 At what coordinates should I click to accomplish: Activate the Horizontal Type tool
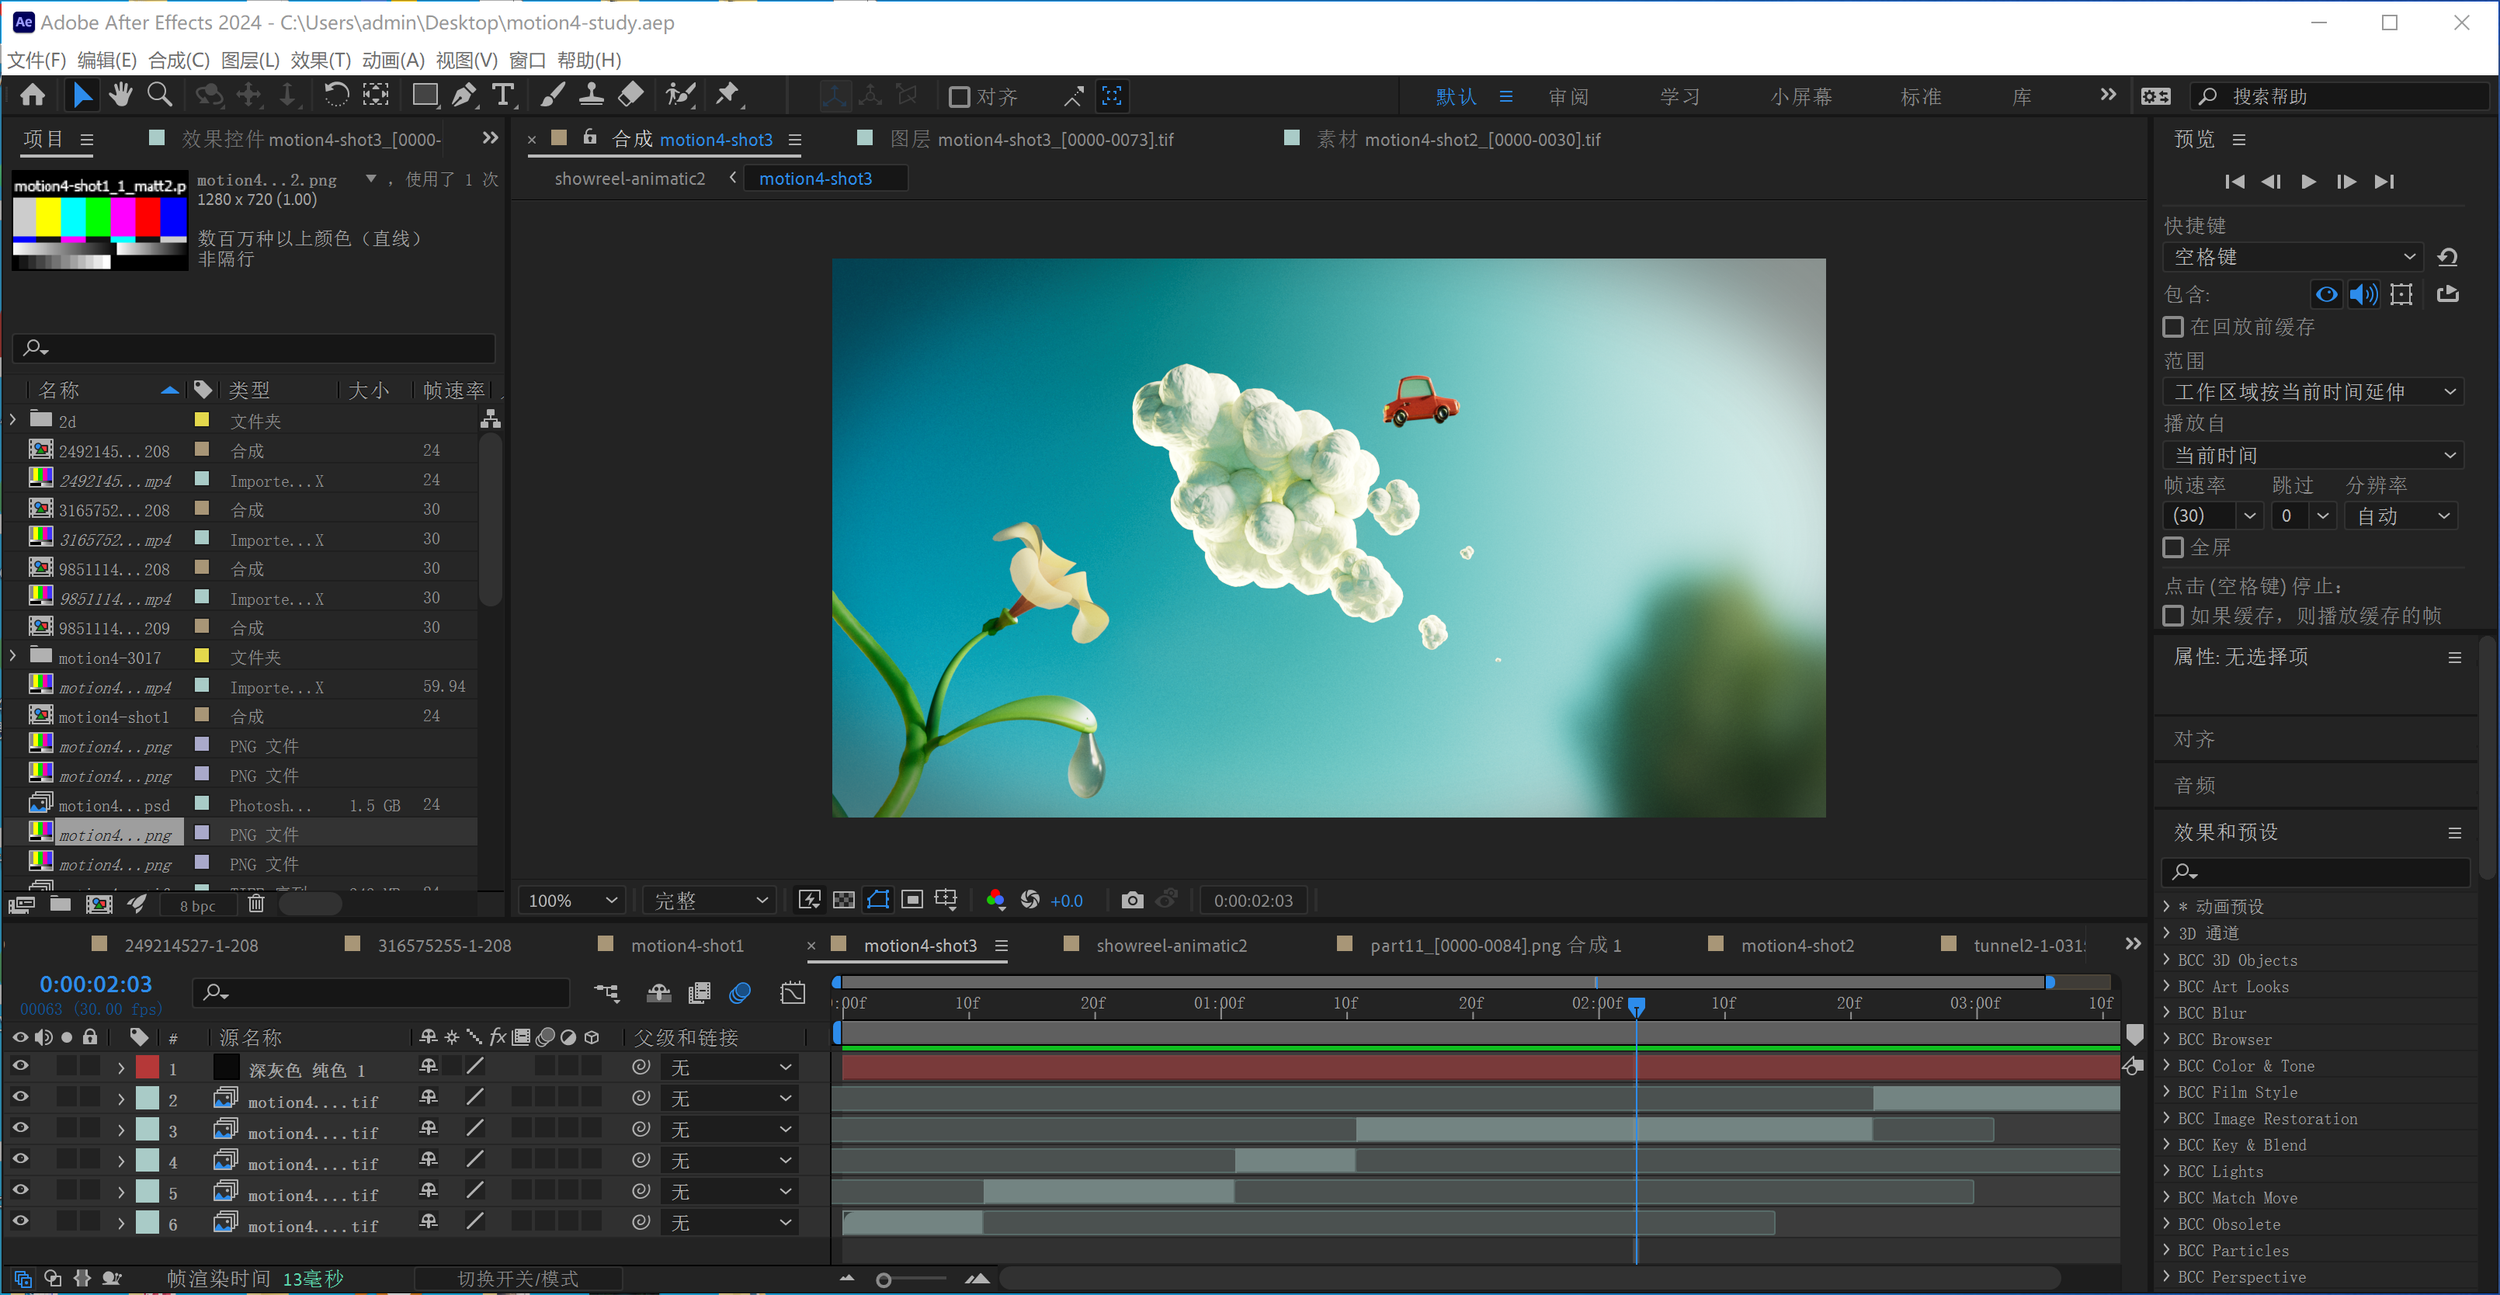coord(503,96)
